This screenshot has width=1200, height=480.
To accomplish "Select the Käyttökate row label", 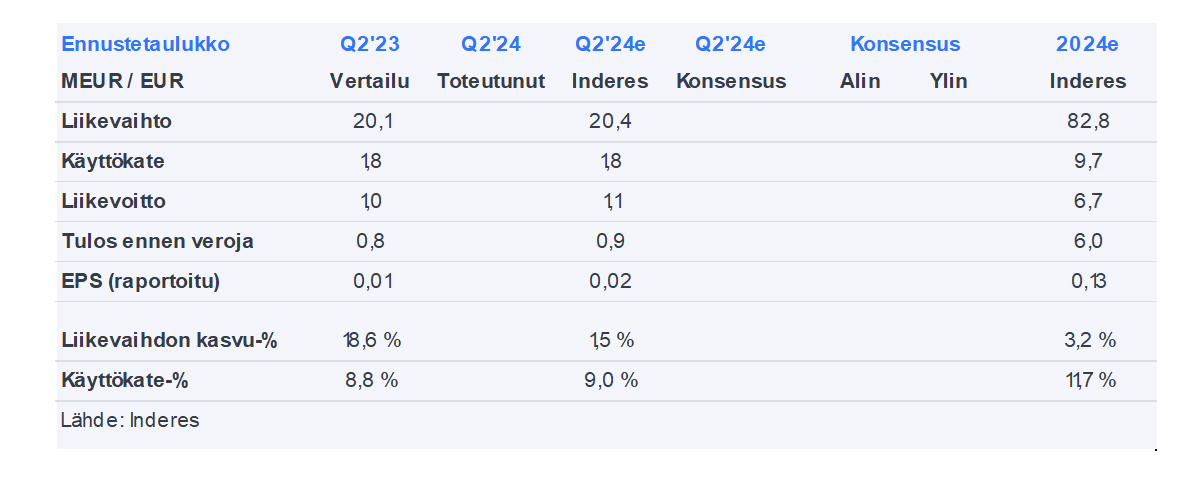I will (113, 161).
